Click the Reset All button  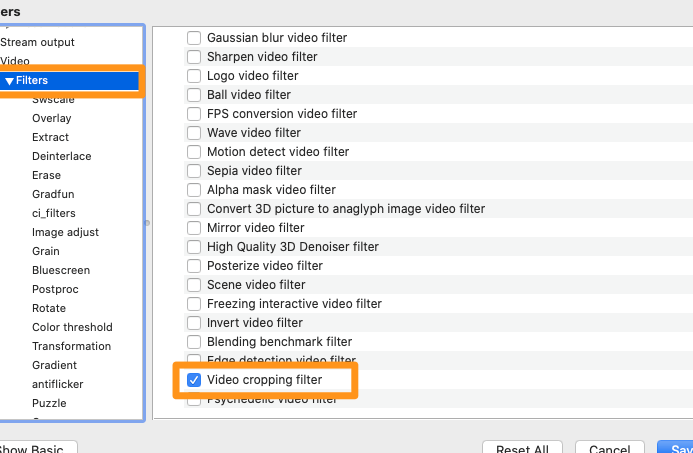[522, 447]
